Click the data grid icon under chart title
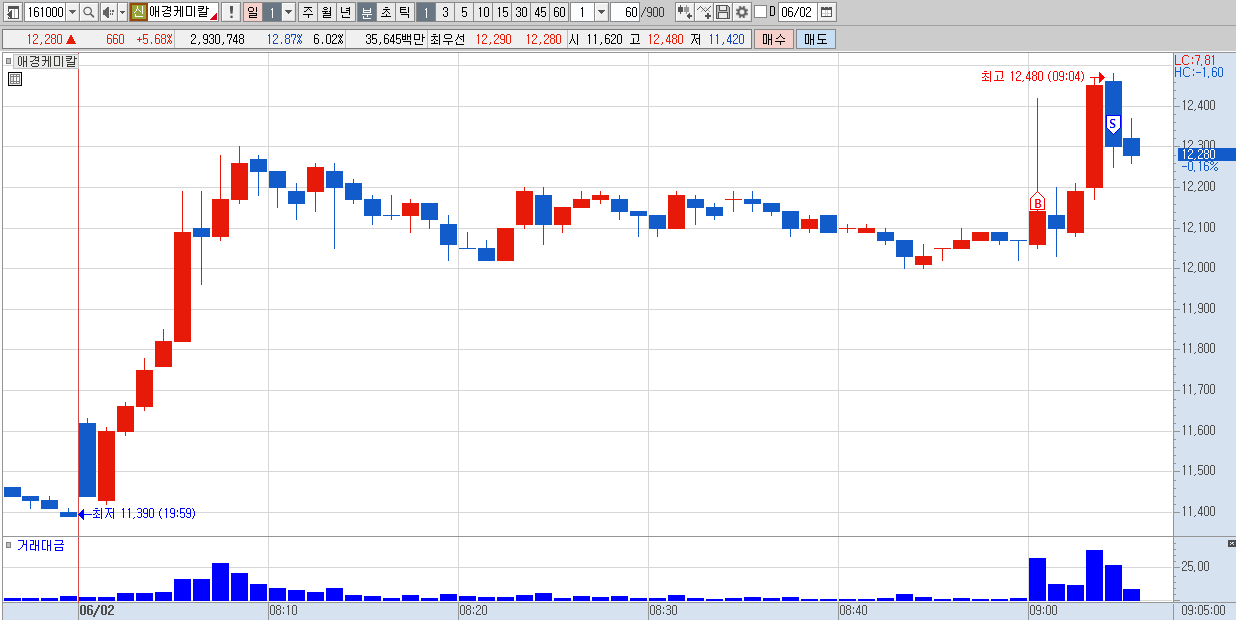1236x620 pixels. (14, 79)
